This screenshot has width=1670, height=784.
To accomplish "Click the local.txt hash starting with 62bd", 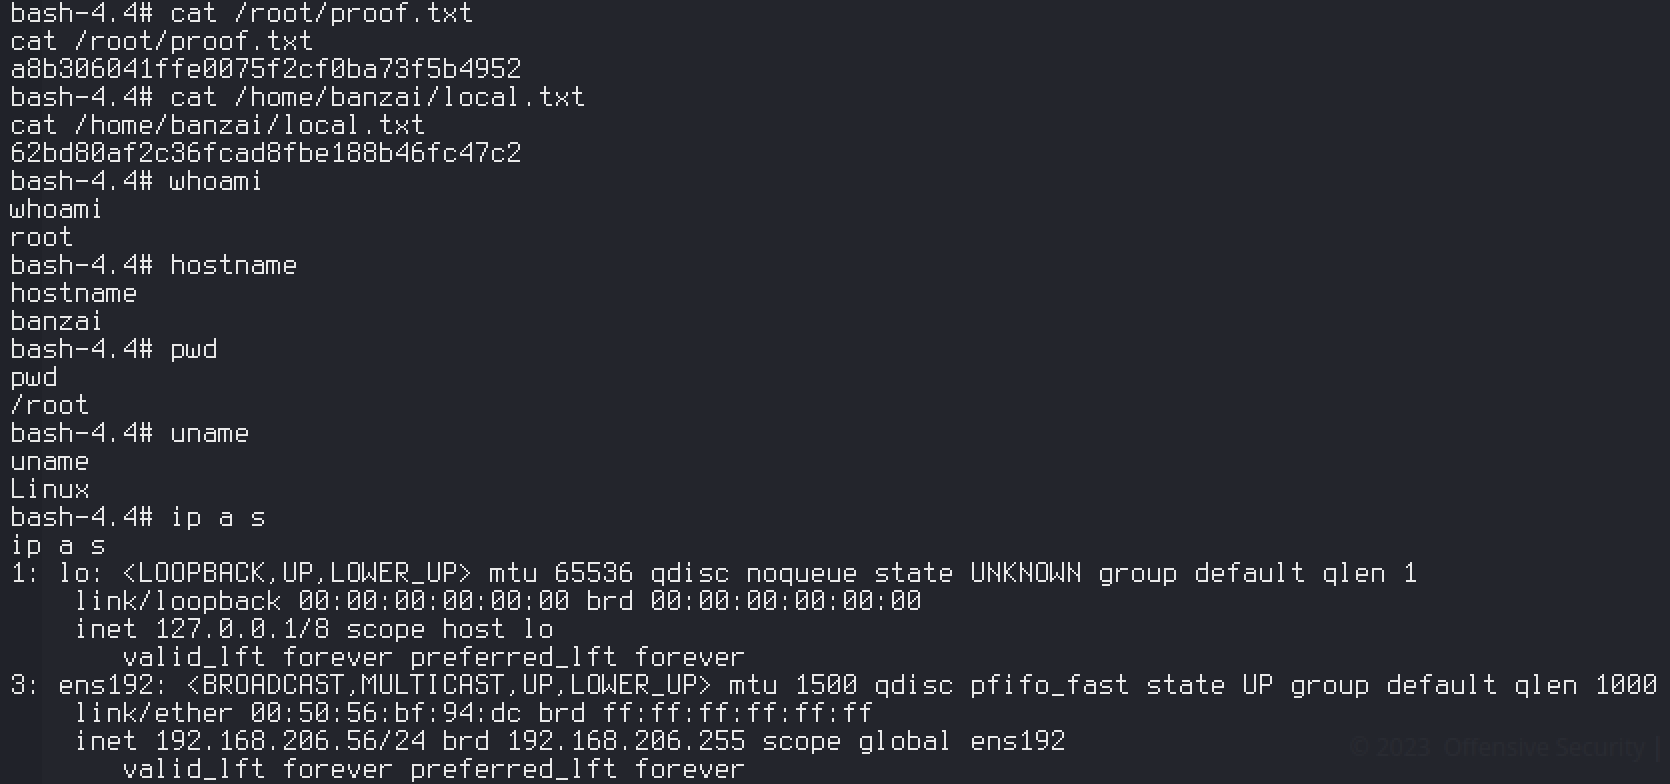I will pos(265,153).
